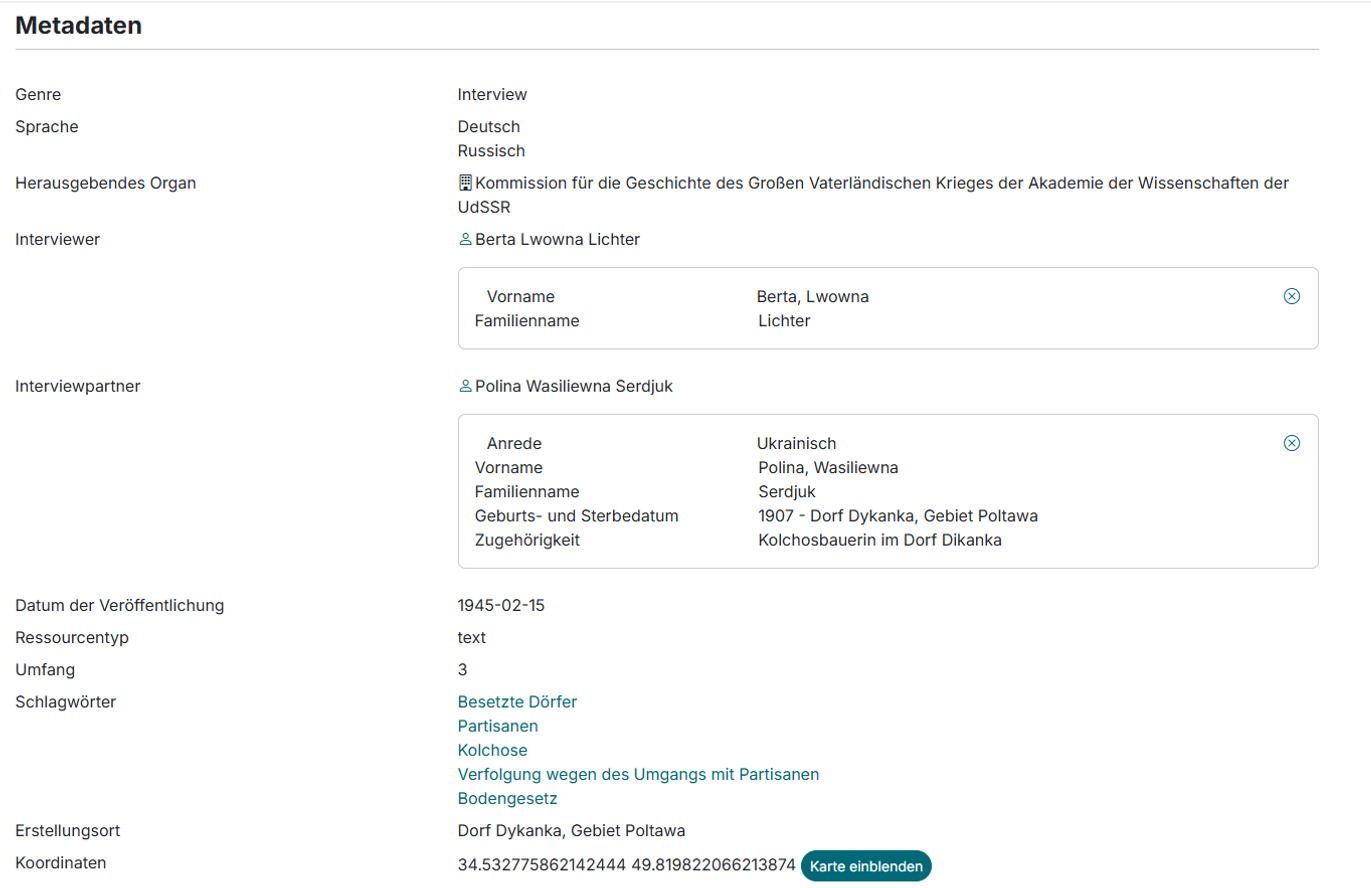
Task: Click the person icon beside Berta Lwowna Lichter
Action: pos(464,240)
